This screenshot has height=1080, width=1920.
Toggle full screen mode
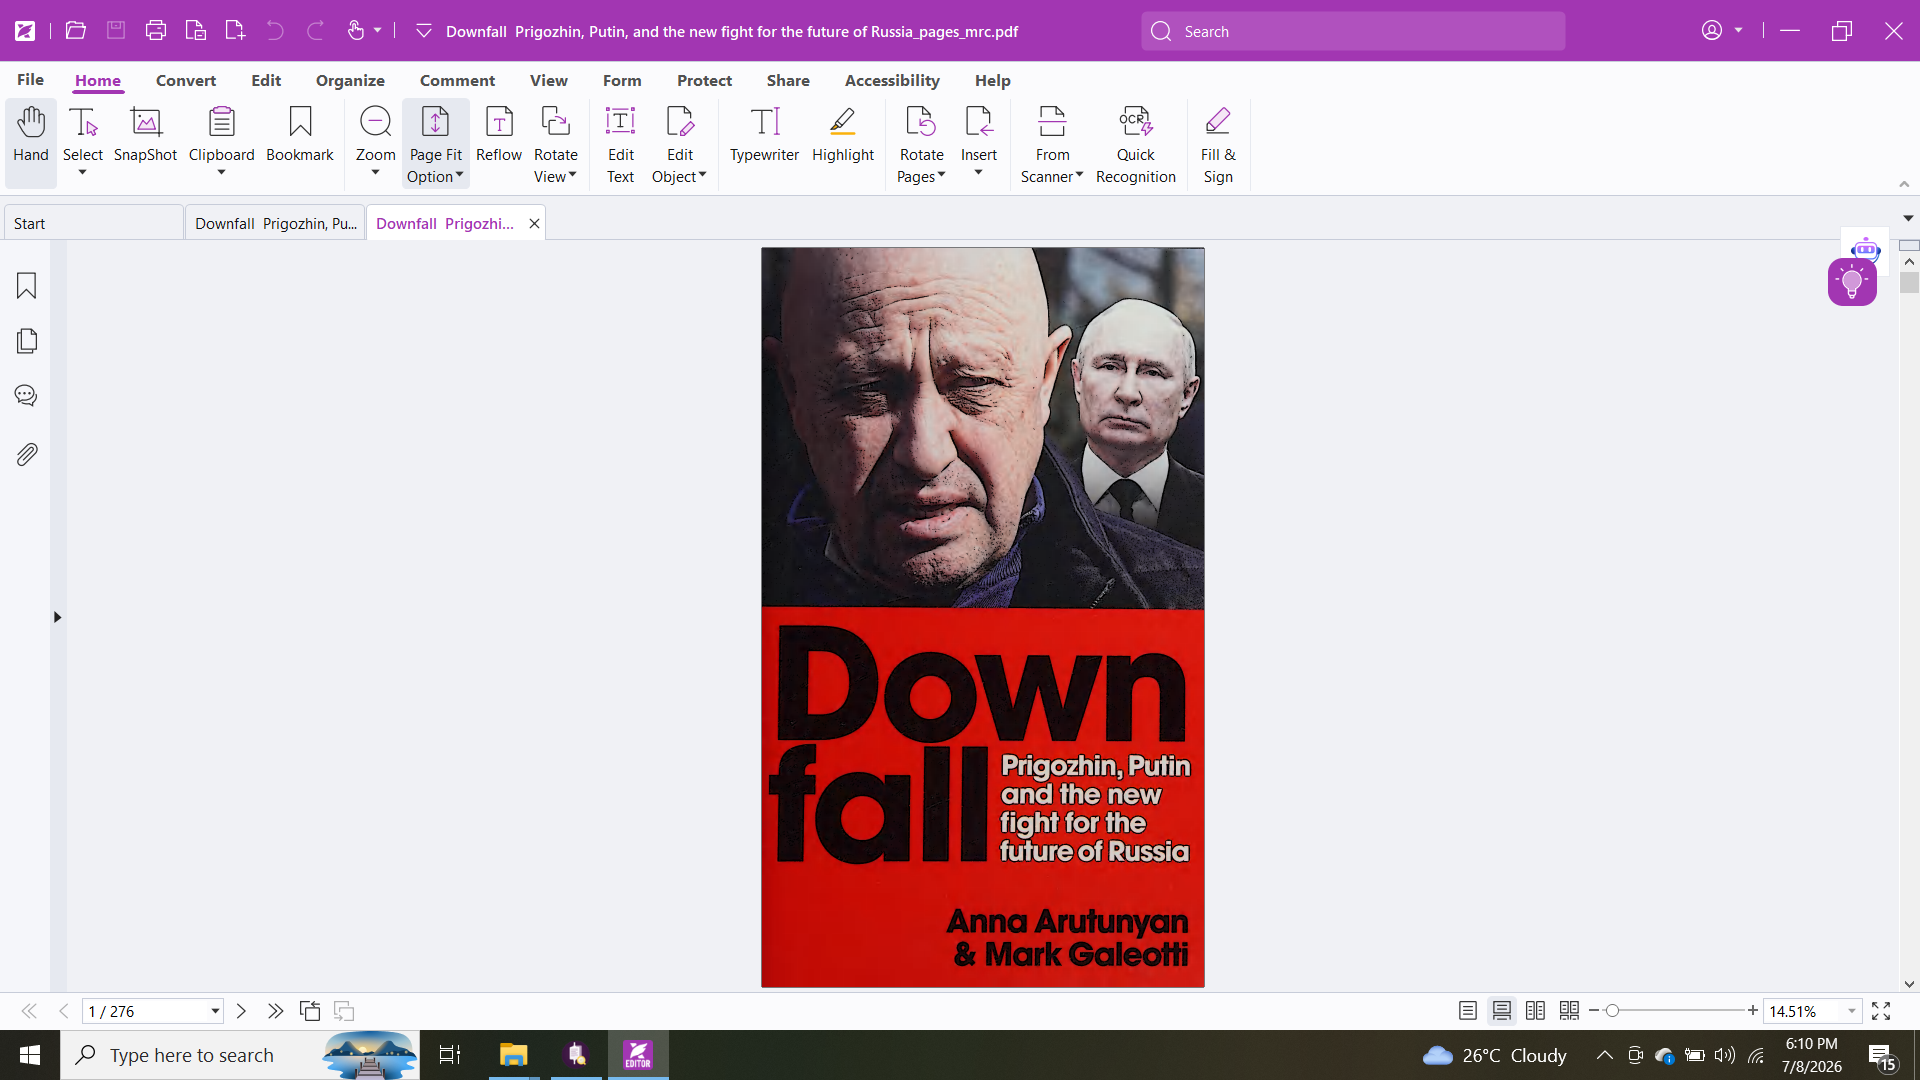(x=1881, y=1011)
